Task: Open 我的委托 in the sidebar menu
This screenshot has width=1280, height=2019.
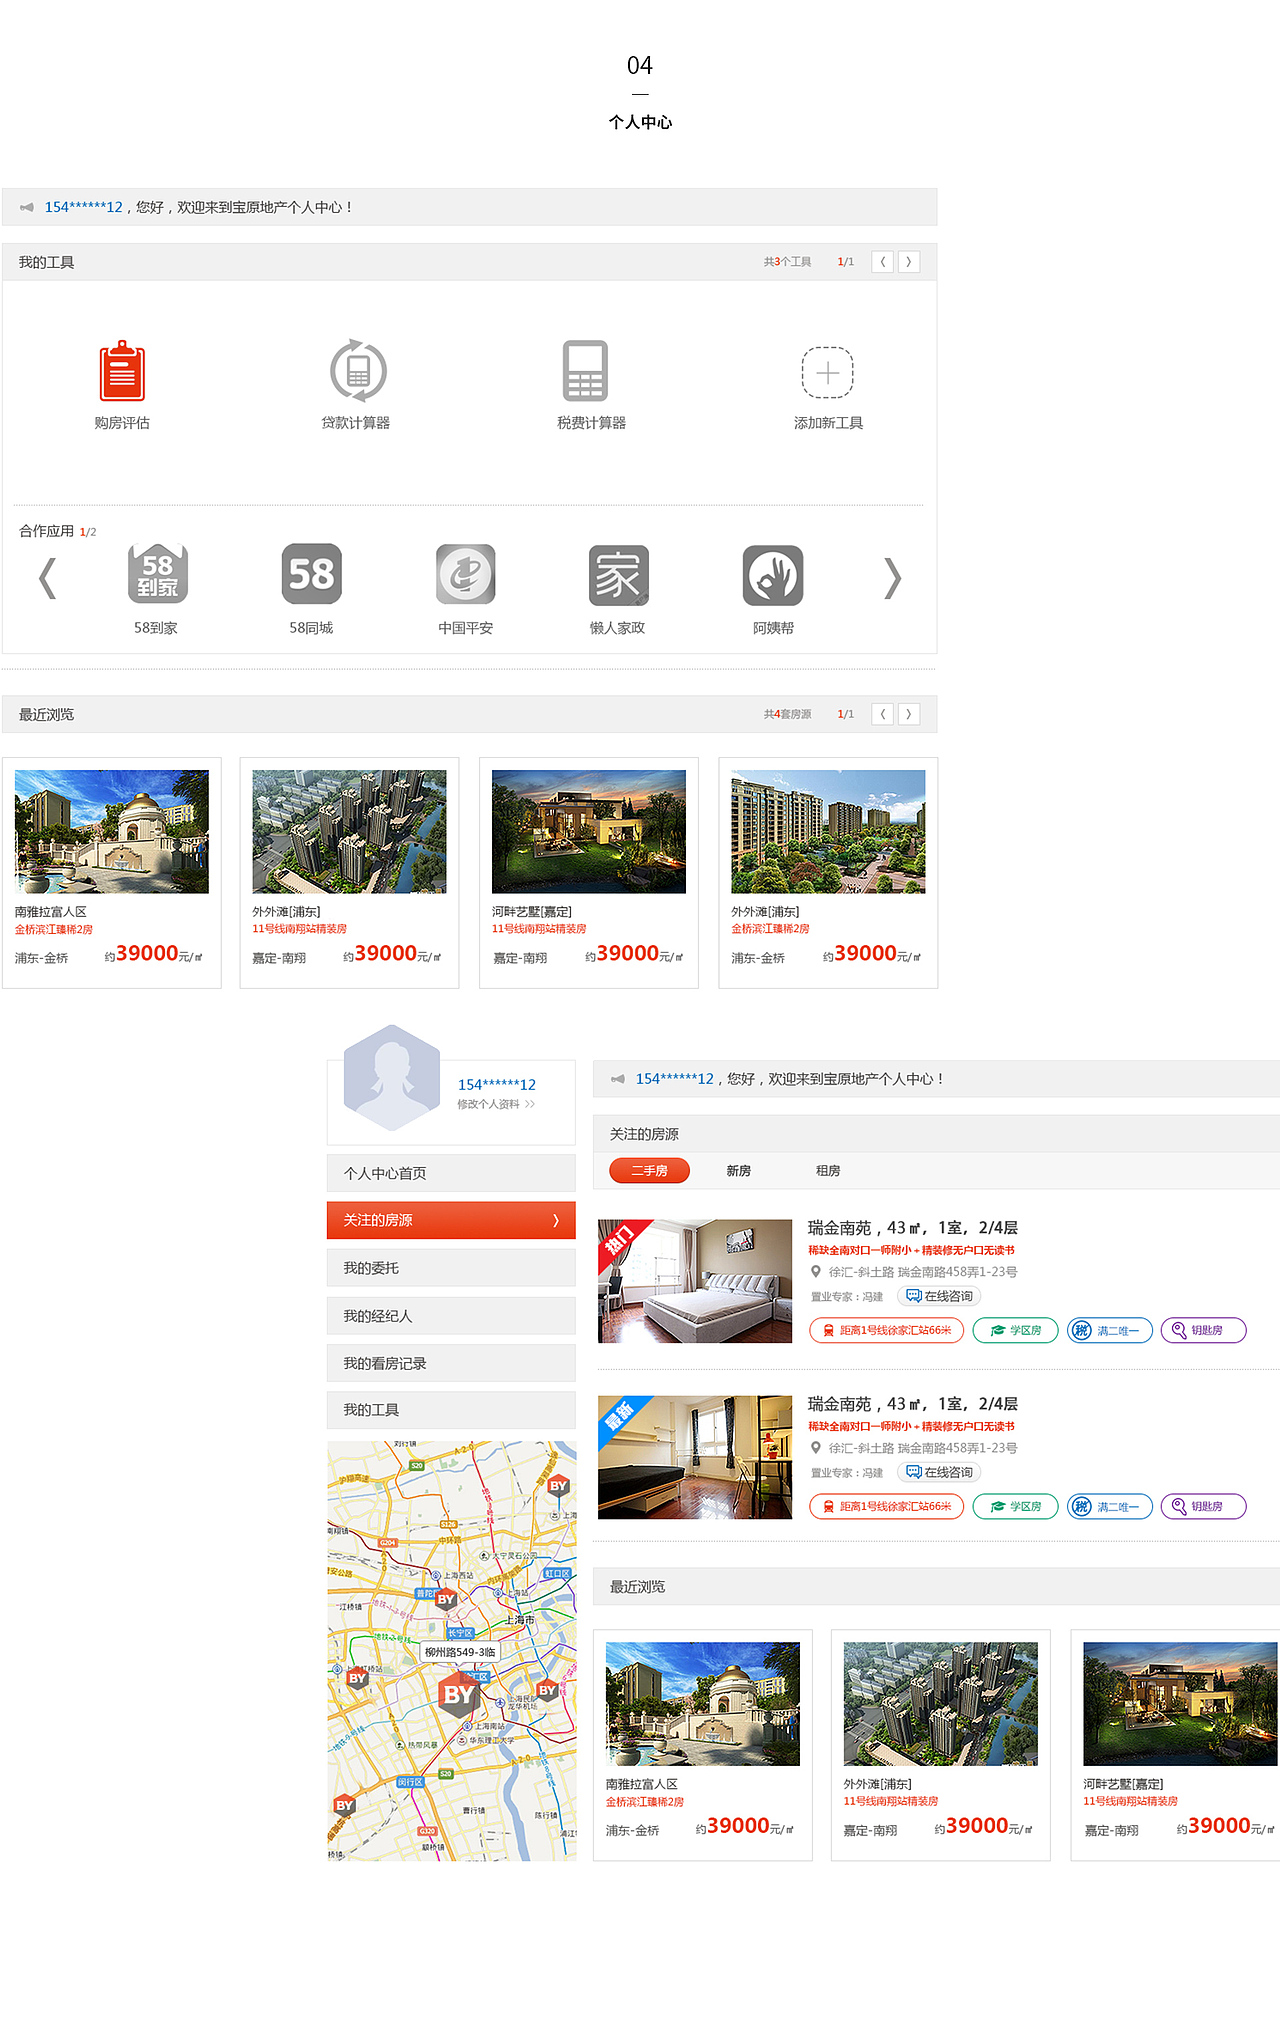Action: pos(451,1268)
